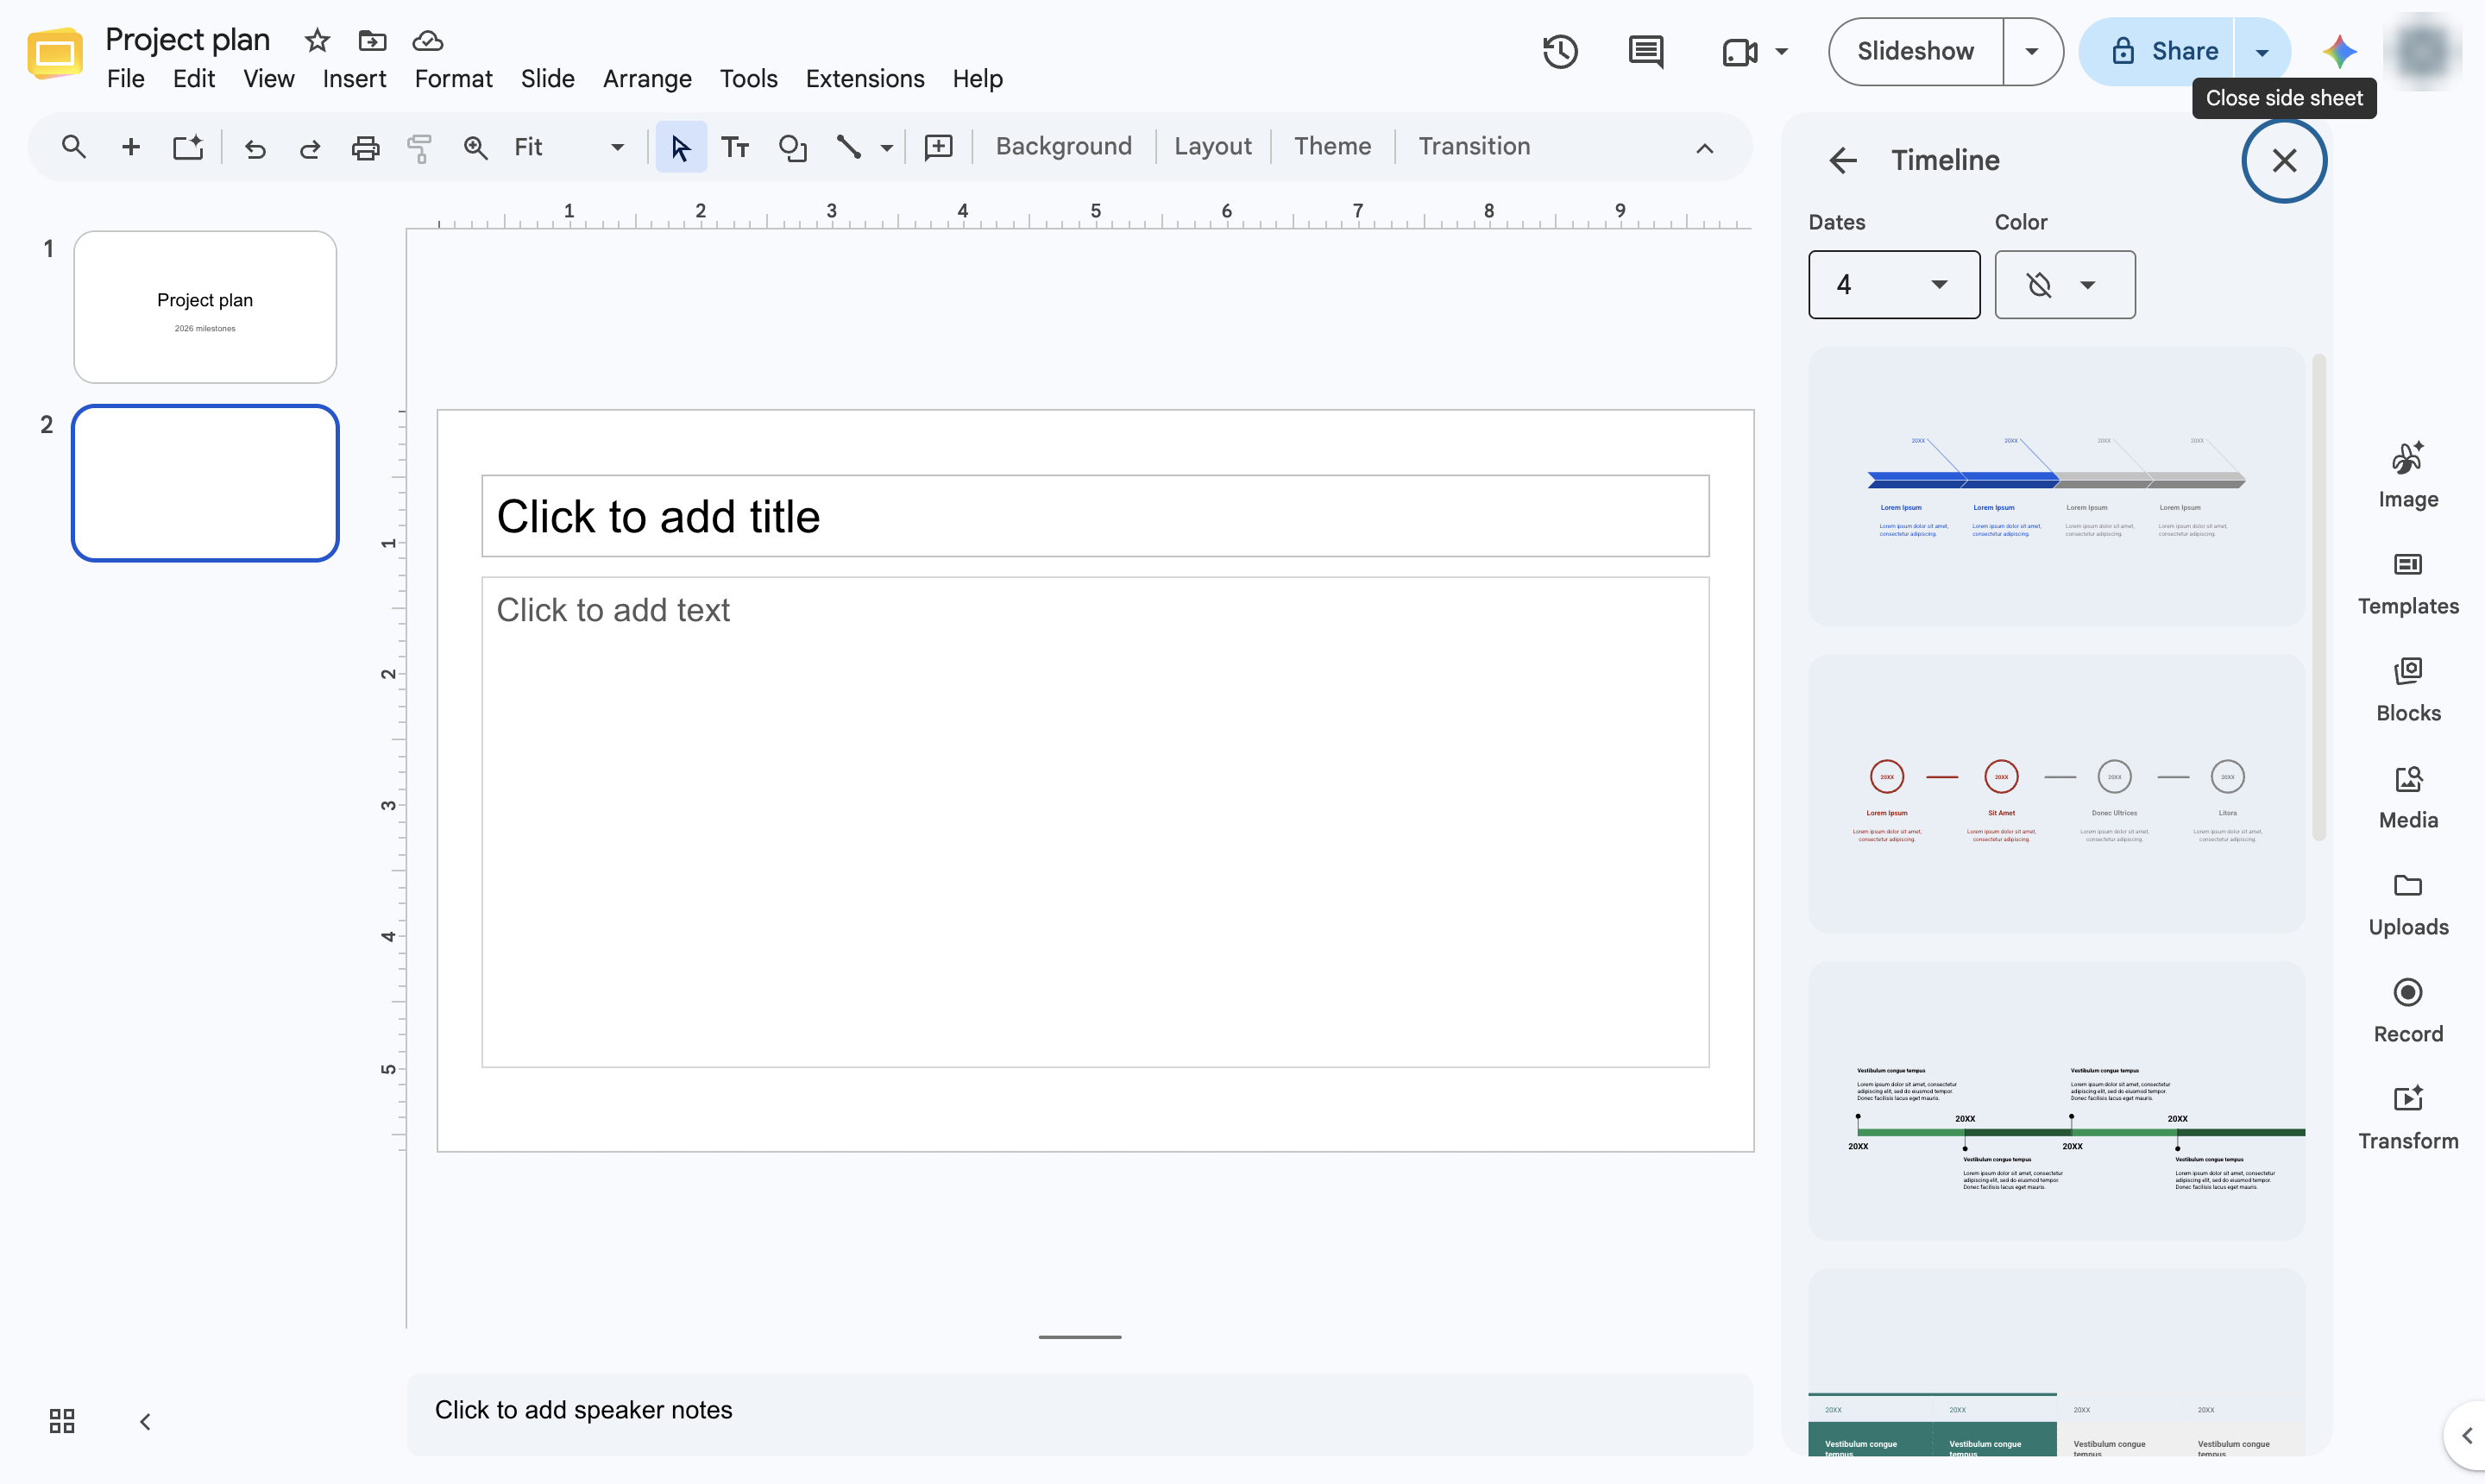Open the Arrange menu

point(647,79)
